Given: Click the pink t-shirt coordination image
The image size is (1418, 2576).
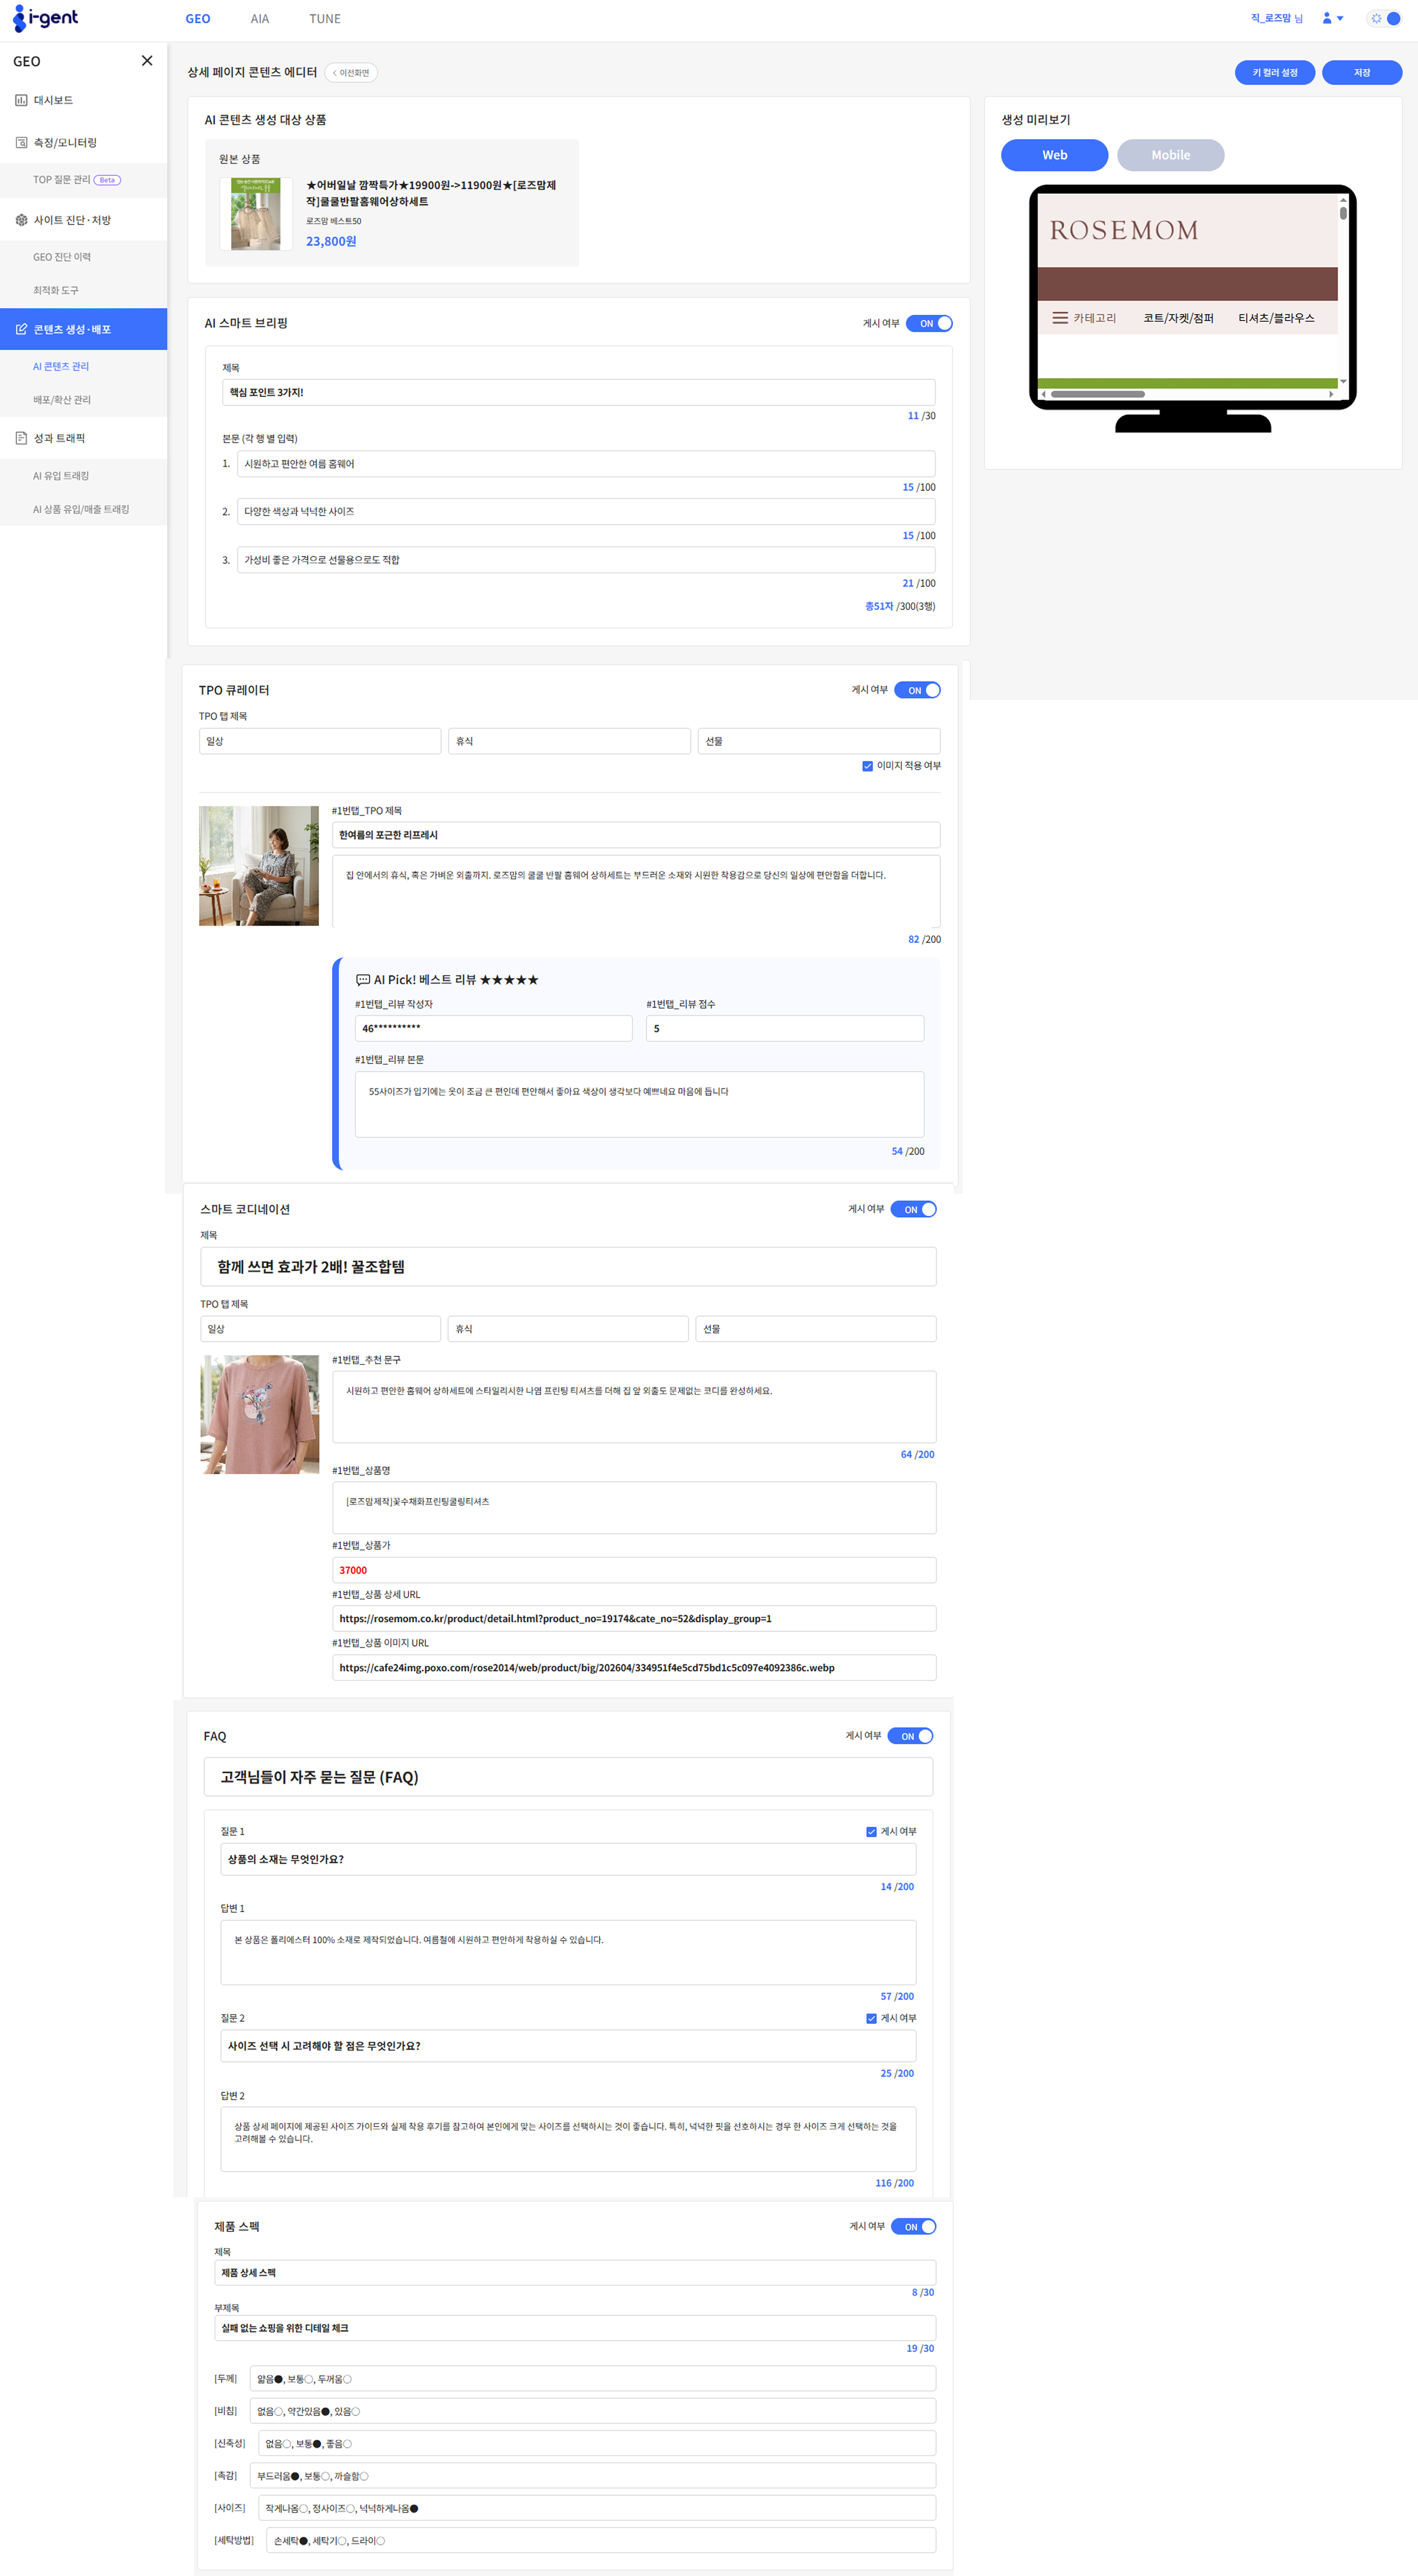Looking at the screenshot, I should point(260,1414).
